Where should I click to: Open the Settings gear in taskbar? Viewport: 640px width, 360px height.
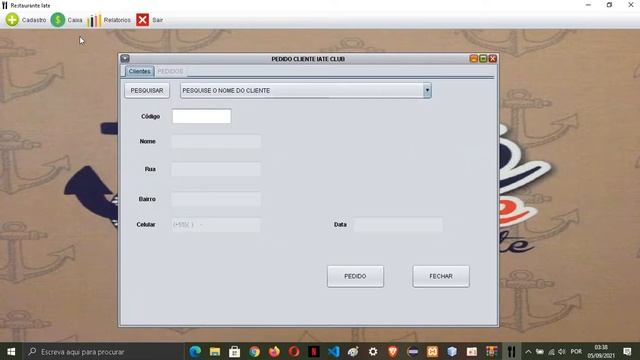[373, 351]
